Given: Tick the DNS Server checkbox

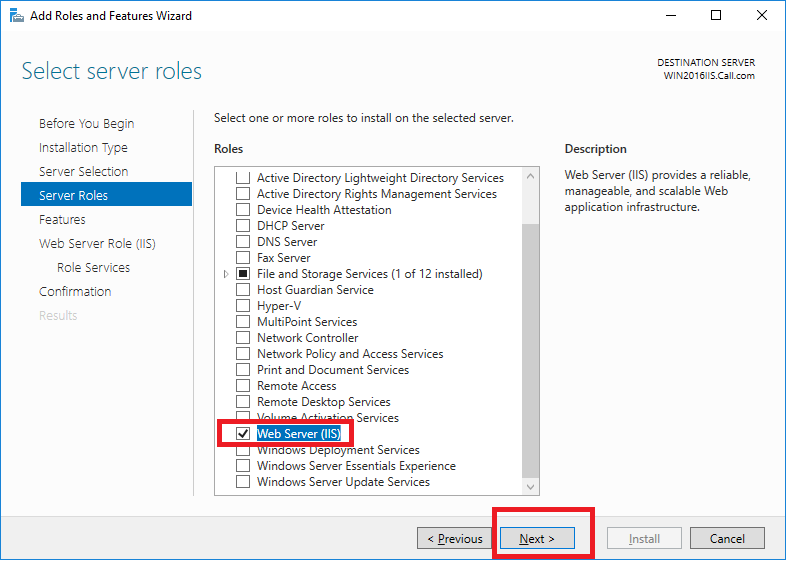Looking at the screenshot, I should point(243,242).
